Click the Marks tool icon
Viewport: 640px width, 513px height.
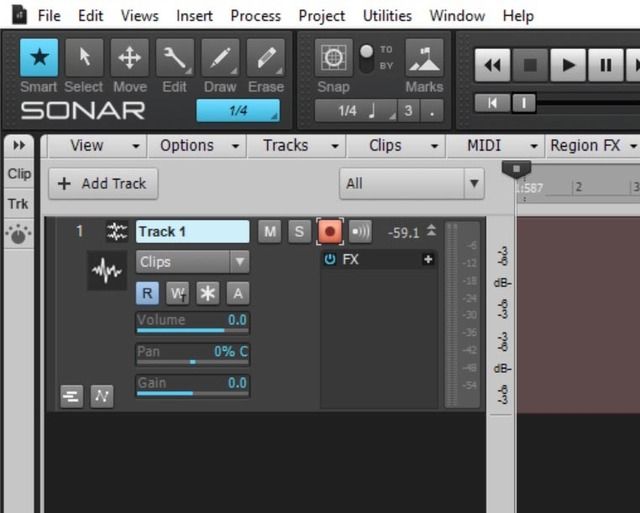click(424, 59)
